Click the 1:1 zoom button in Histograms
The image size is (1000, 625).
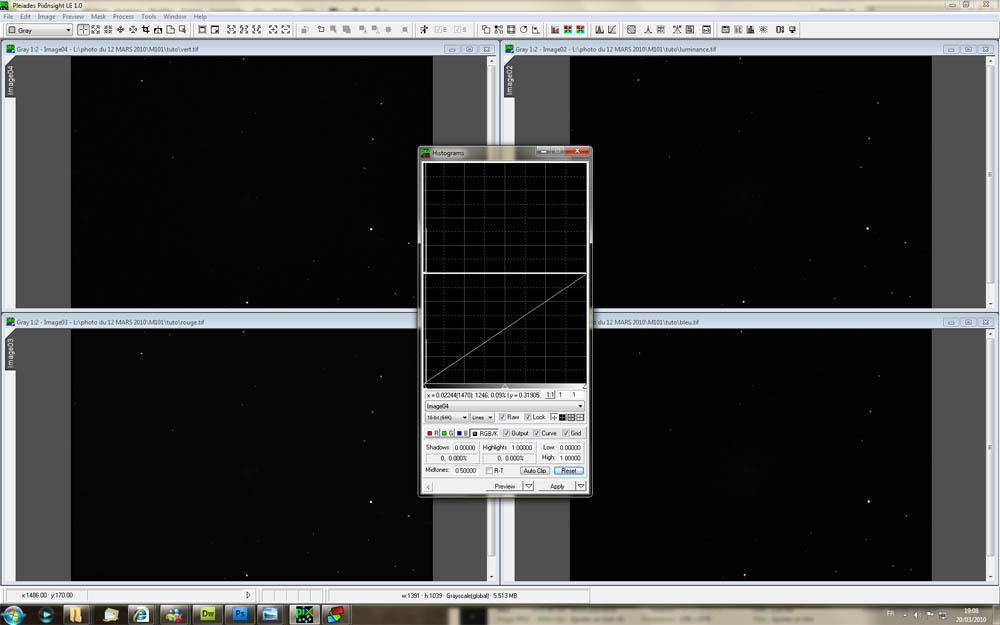[x=550, y=395]
